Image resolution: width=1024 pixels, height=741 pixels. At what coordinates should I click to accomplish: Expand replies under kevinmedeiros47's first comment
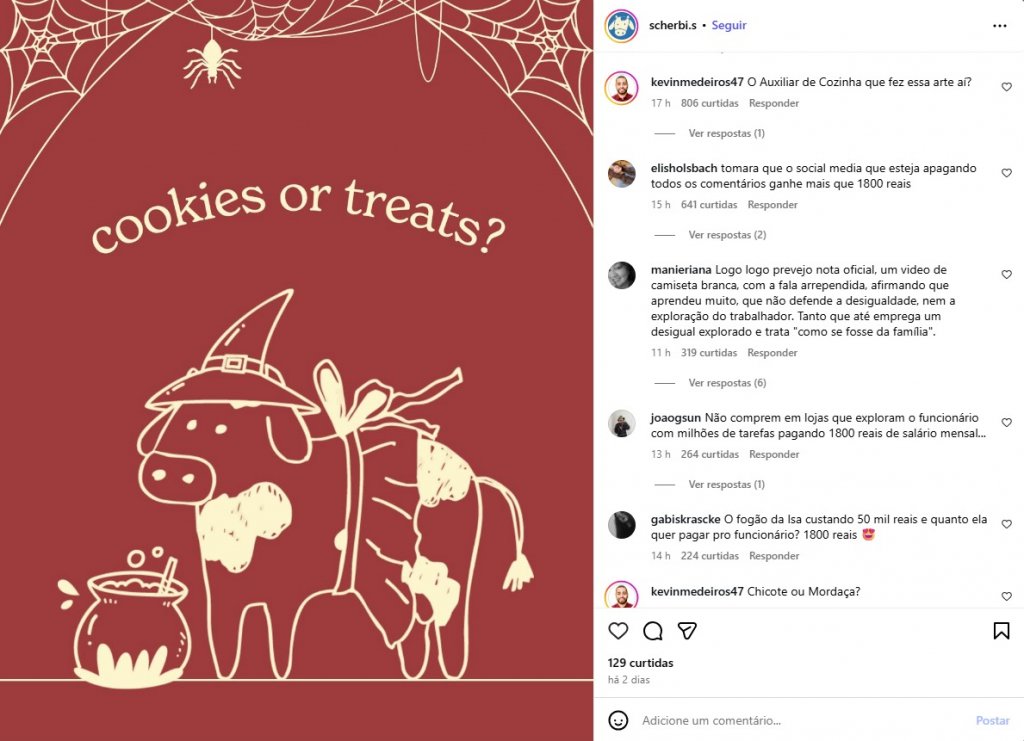[726, 133]
